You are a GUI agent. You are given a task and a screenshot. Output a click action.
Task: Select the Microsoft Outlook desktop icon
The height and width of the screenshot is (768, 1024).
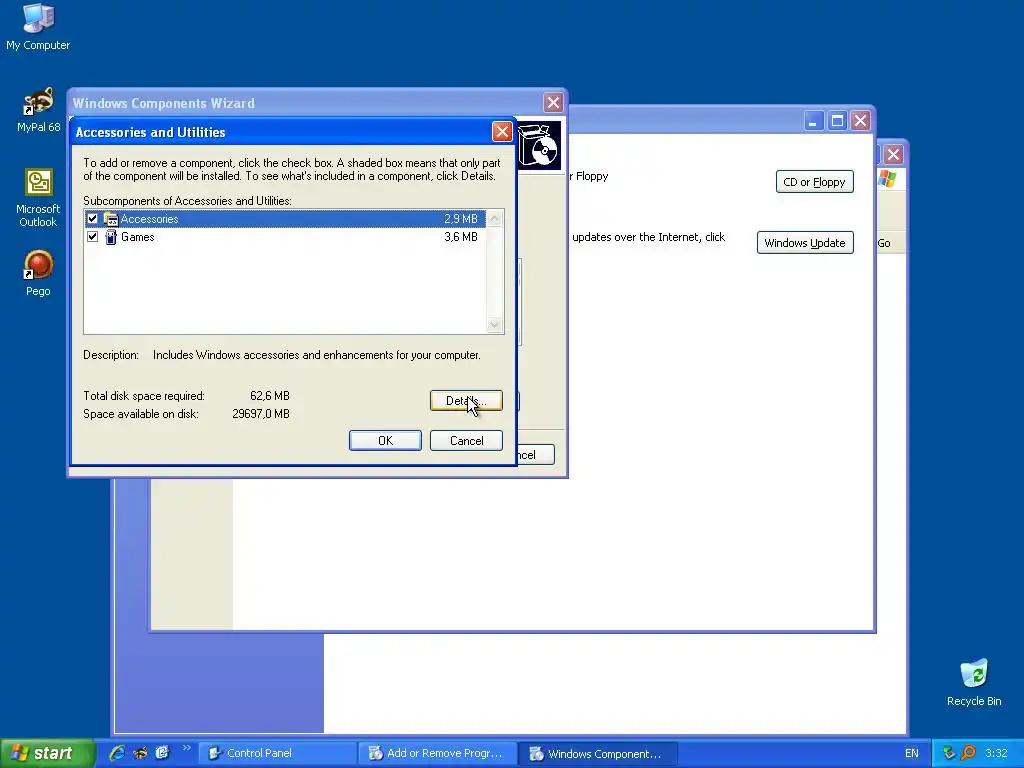(38, 198)
